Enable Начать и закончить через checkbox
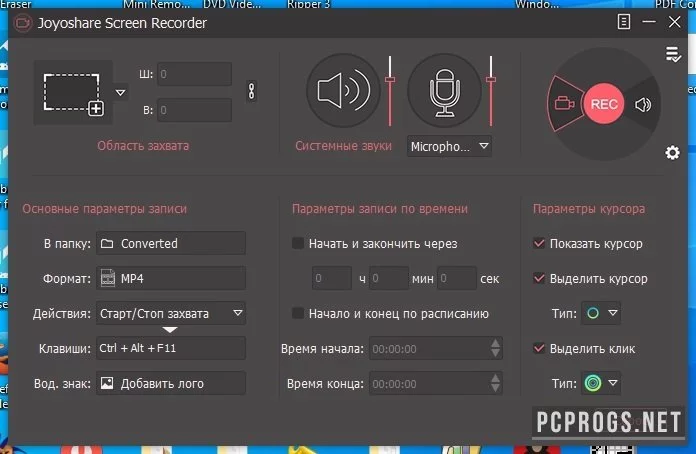Screen dimensions: 696x454 pos(298,243)
